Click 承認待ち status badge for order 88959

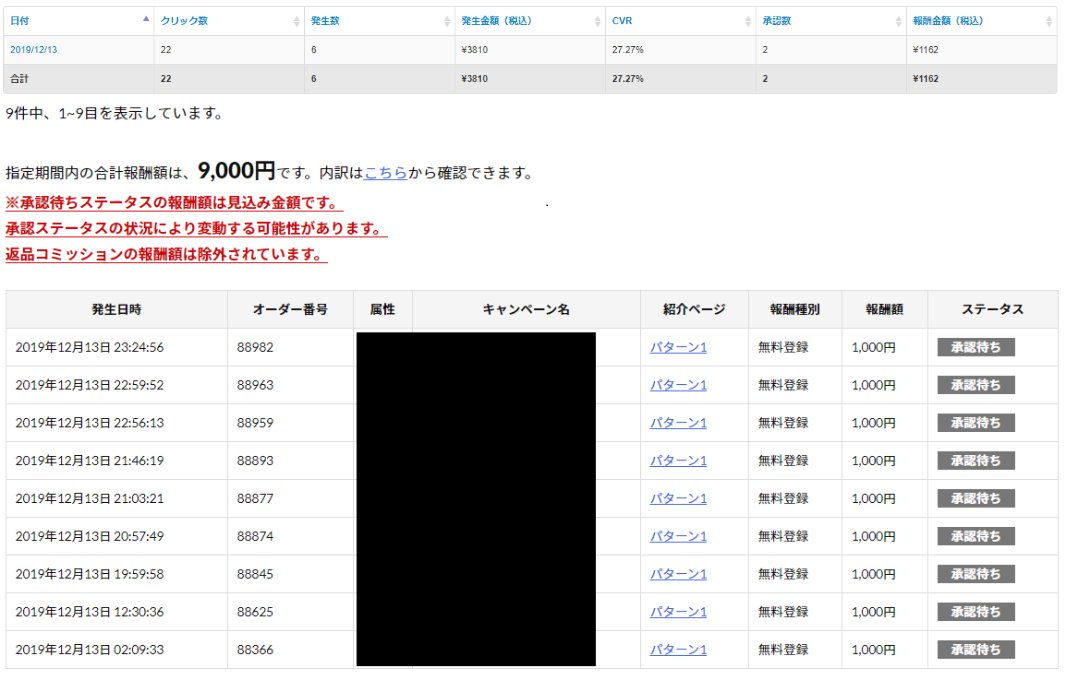[x=976, y=423]
